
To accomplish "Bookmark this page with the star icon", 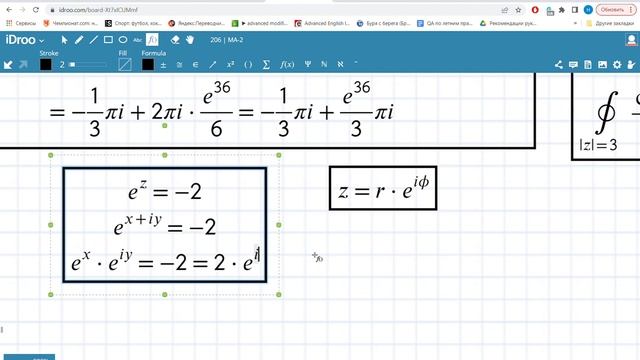I will 518,10.
